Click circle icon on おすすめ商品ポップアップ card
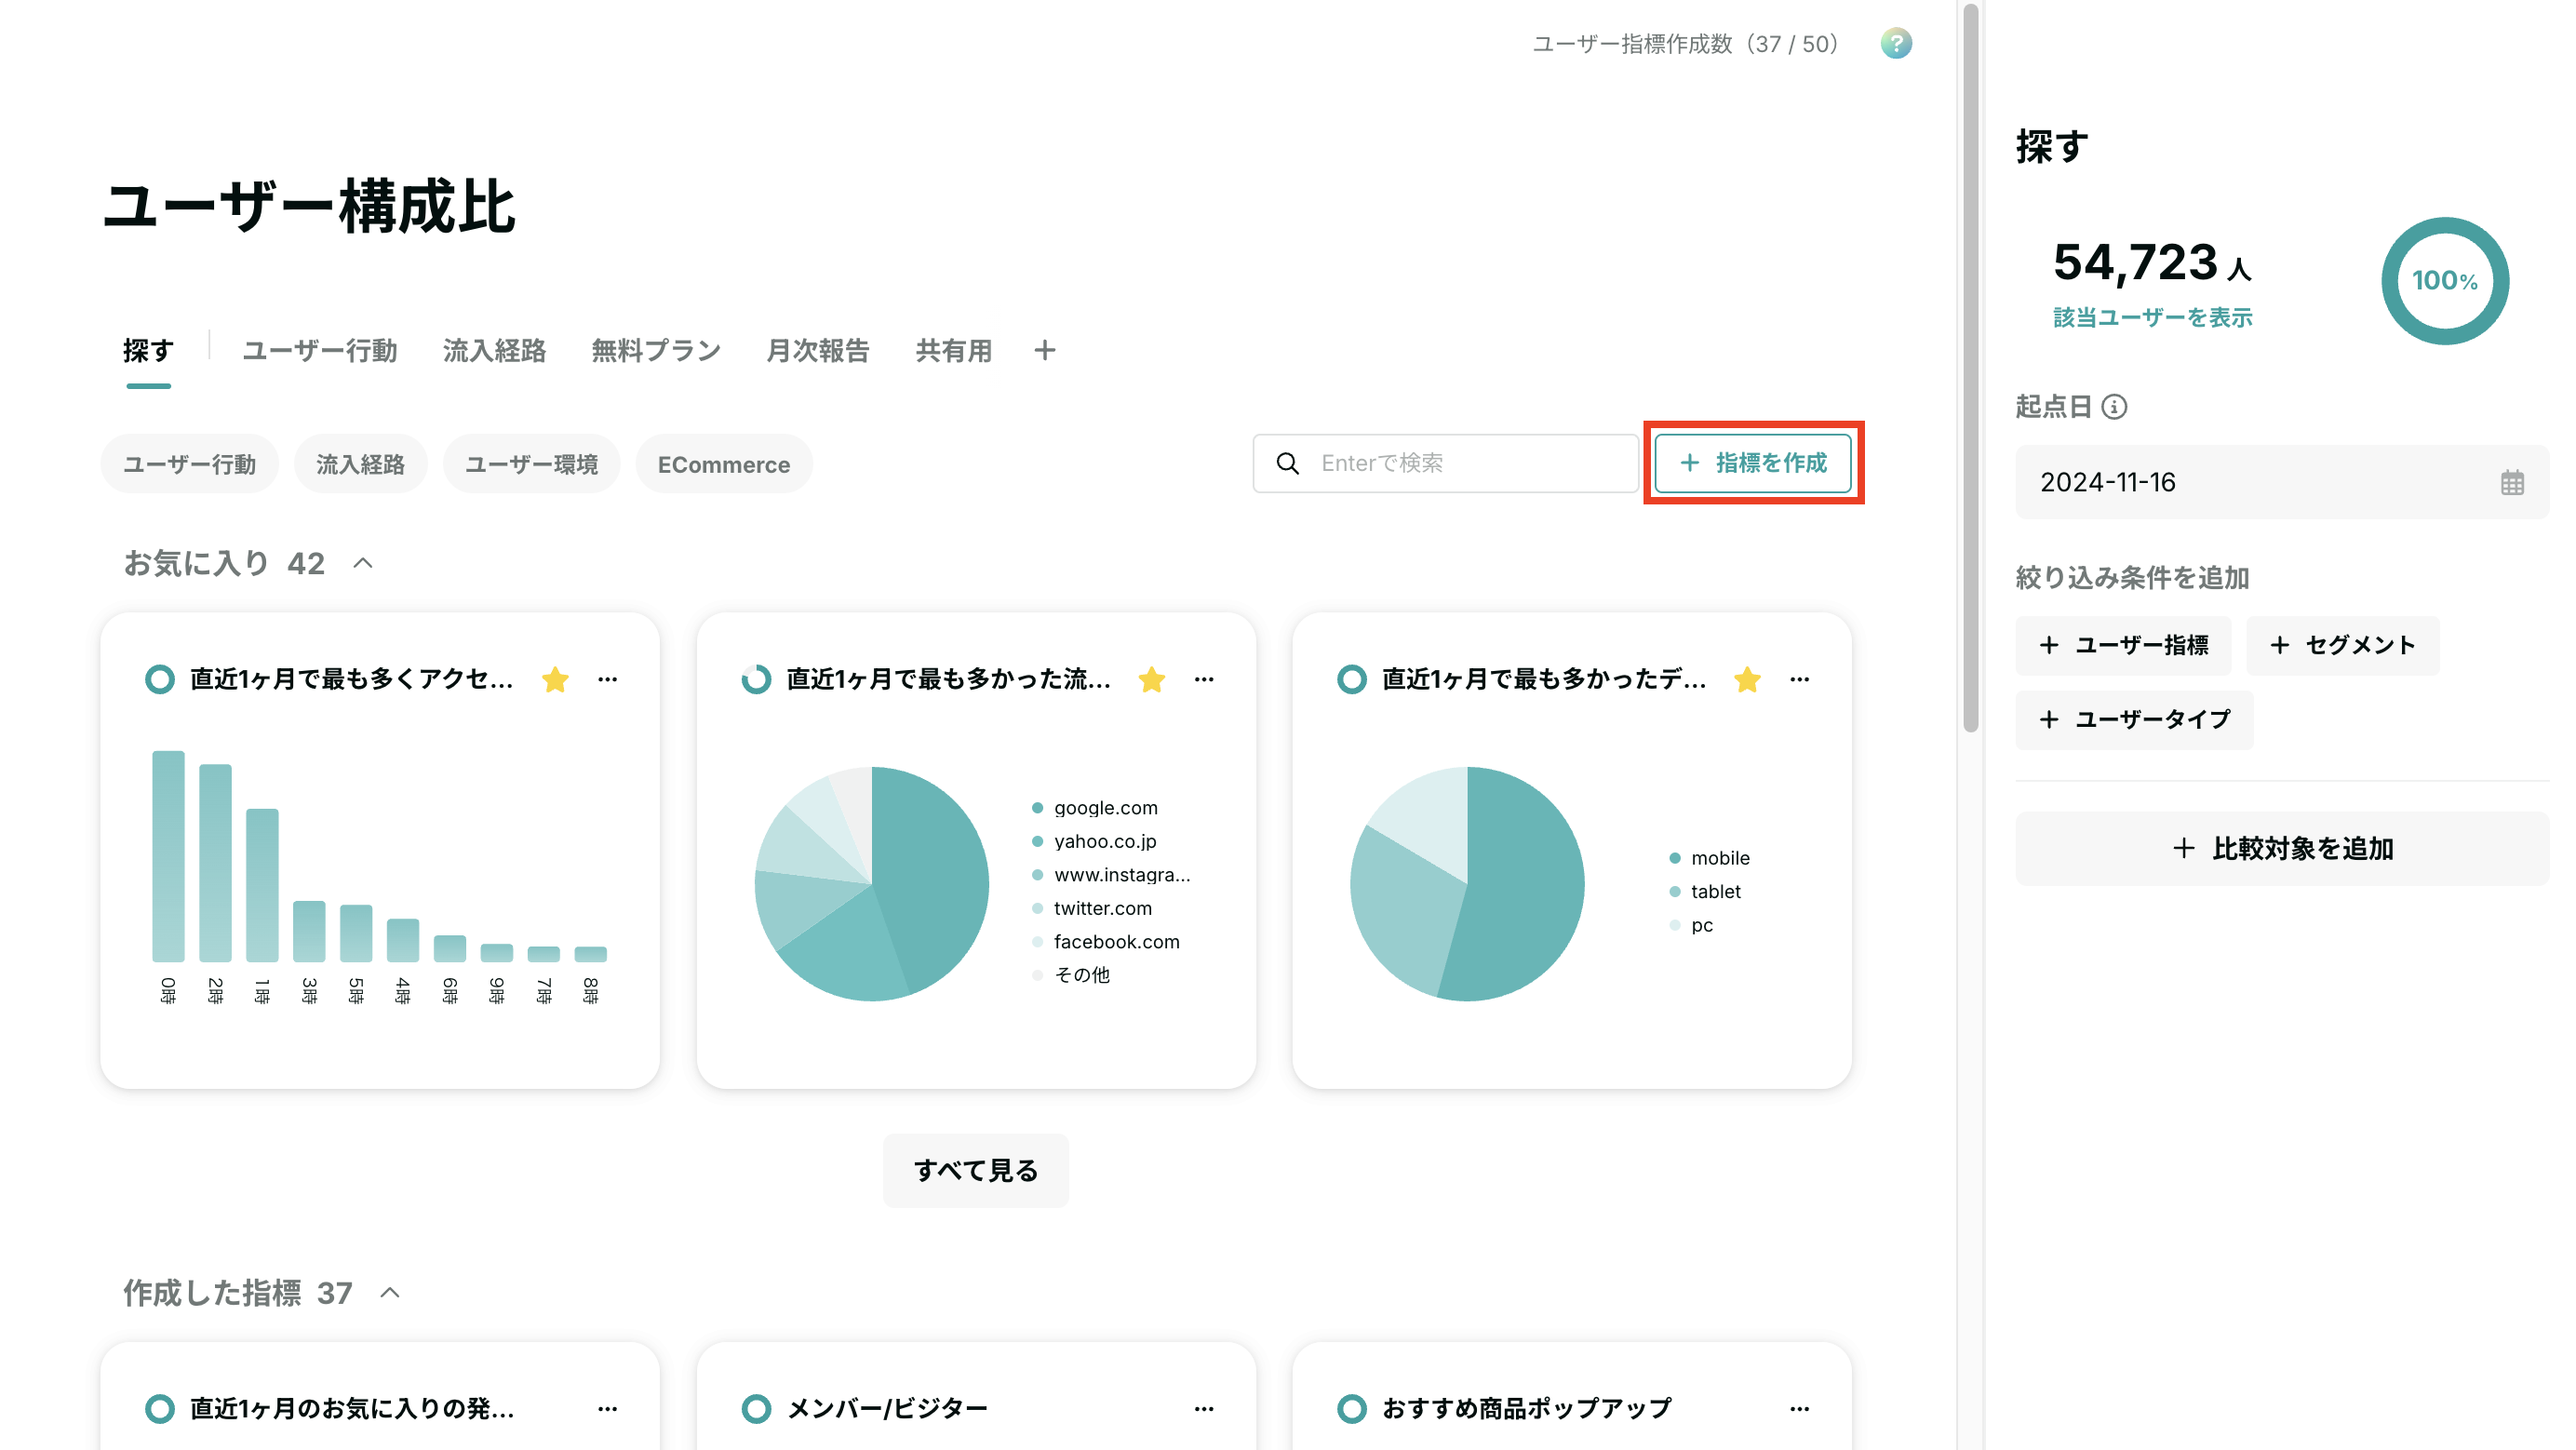This screenshot has height=1450, width=2576. (1351, 1408)
